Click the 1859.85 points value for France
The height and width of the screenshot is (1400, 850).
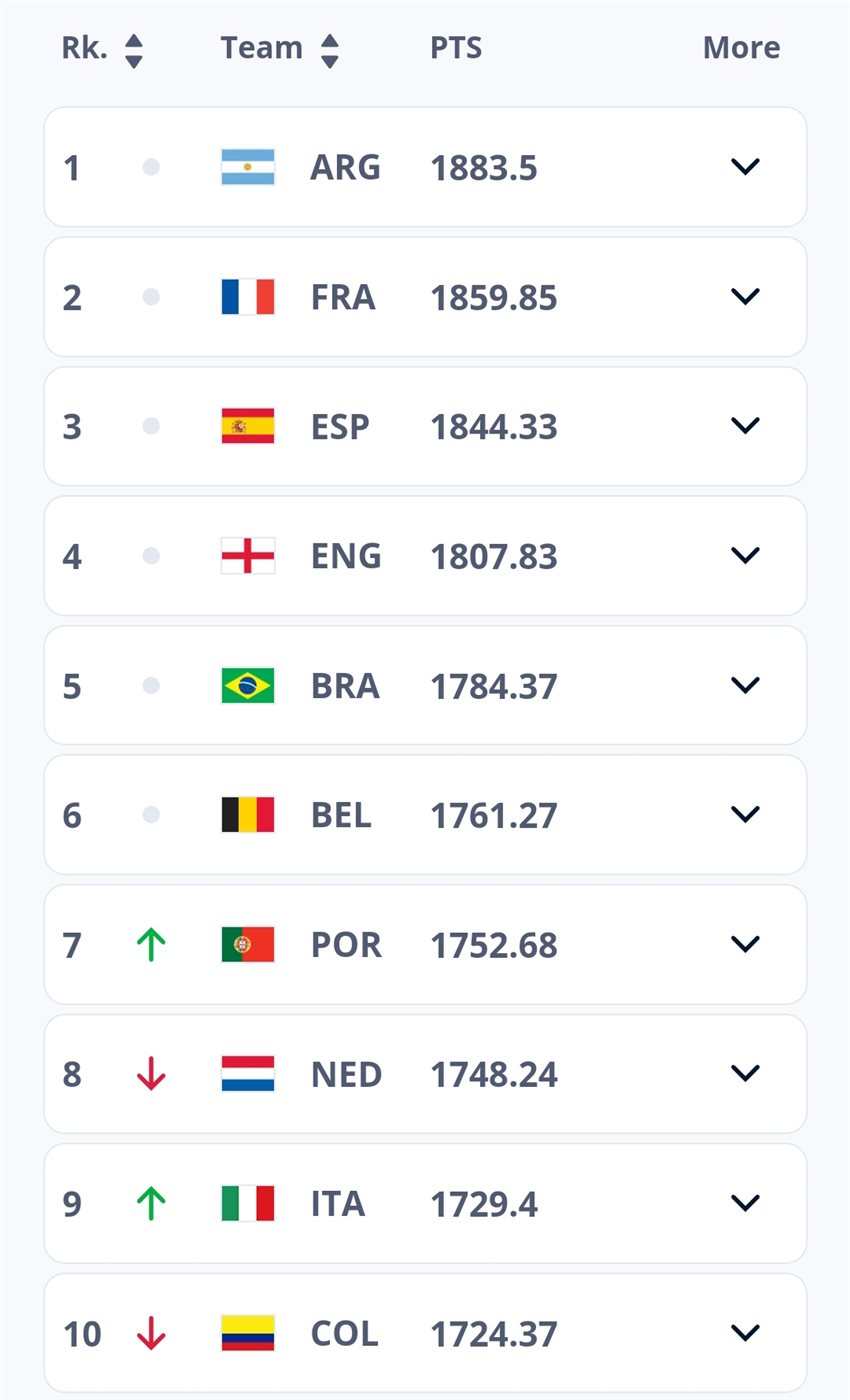tap(493, 297)
